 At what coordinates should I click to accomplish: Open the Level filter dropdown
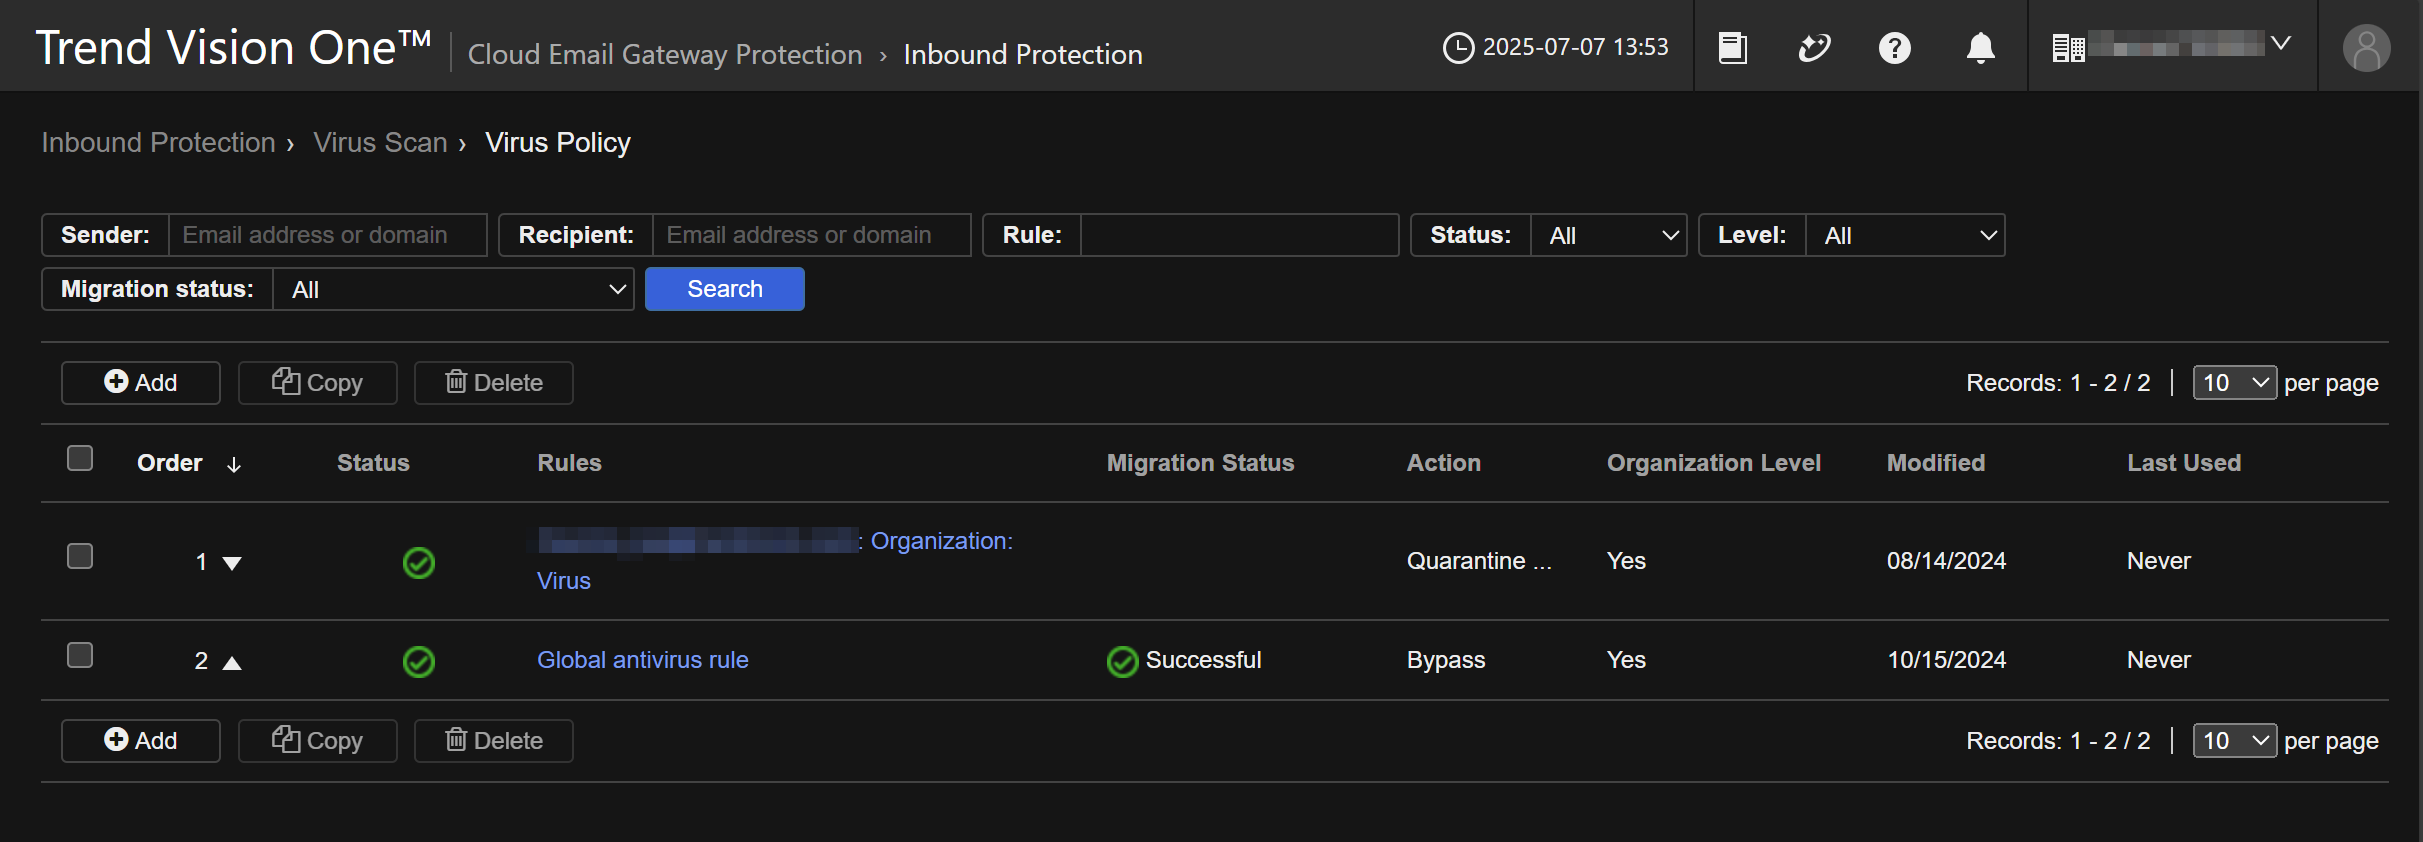[1904, 236]
